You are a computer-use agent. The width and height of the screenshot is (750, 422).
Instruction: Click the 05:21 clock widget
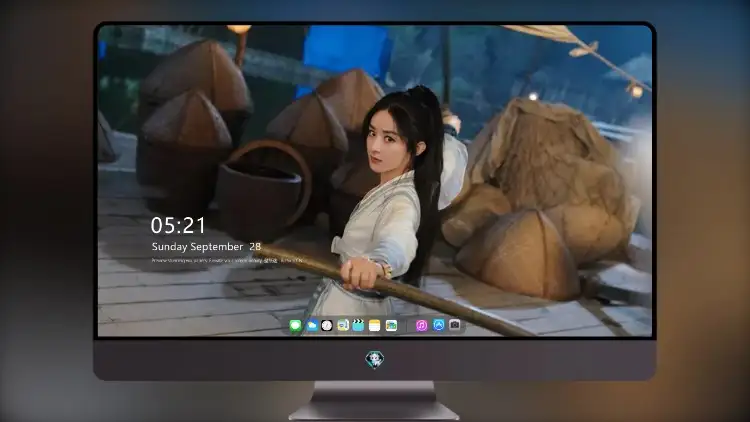(178, 225)
